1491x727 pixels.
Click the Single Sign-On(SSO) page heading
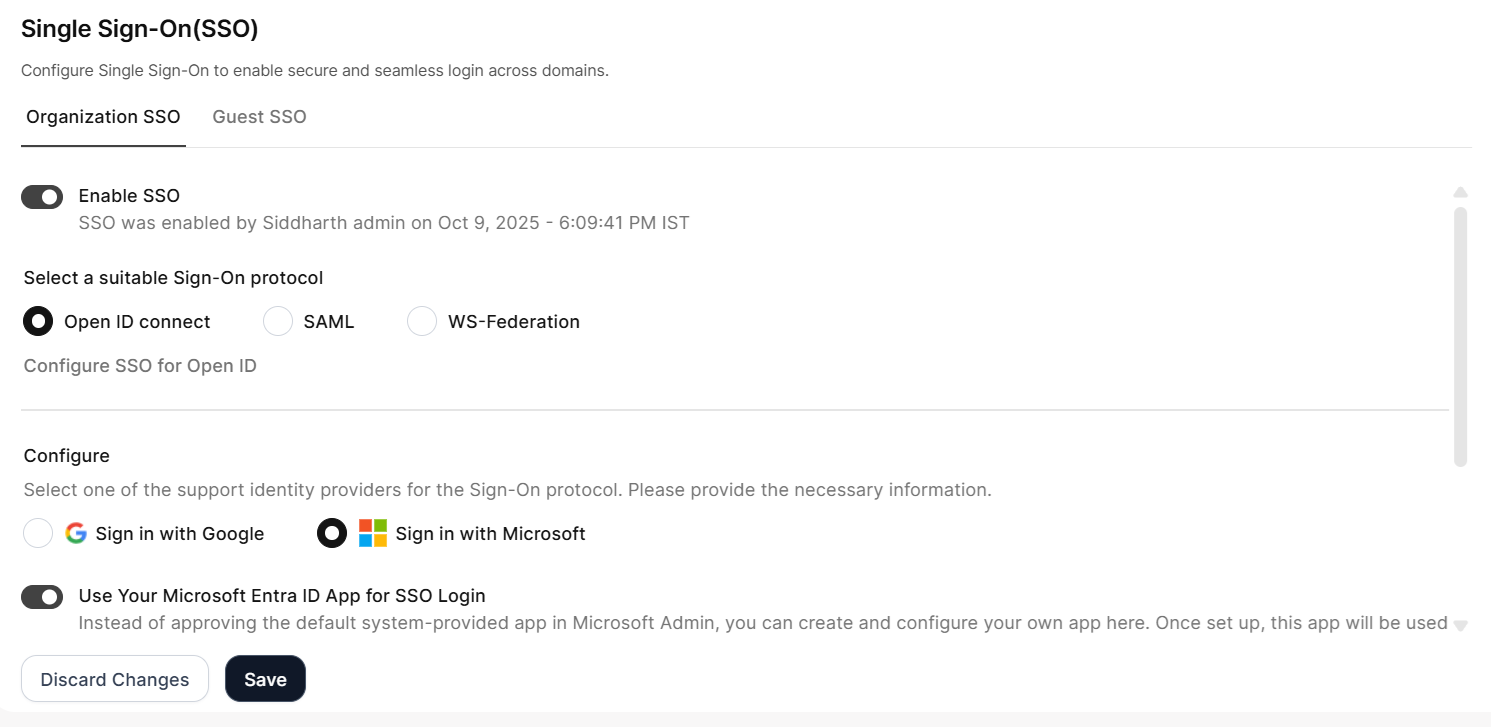click(140, 29)
